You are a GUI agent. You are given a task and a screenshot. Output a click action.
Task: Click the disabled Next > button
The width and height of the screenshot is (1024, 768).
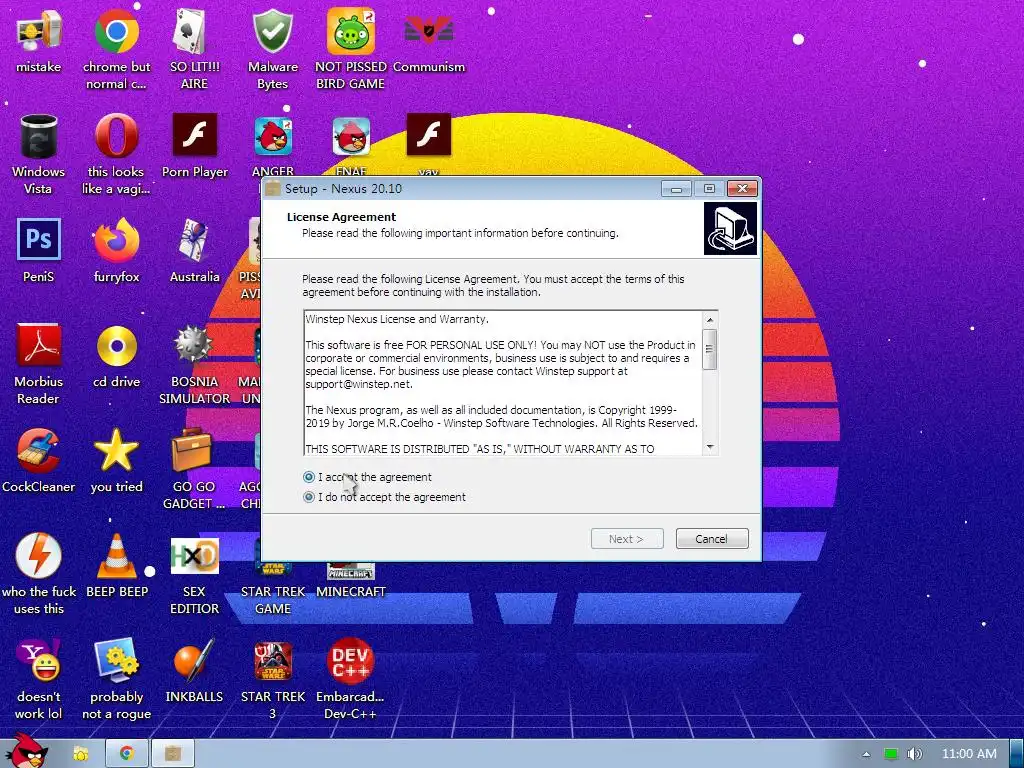[x=627, y=539]
